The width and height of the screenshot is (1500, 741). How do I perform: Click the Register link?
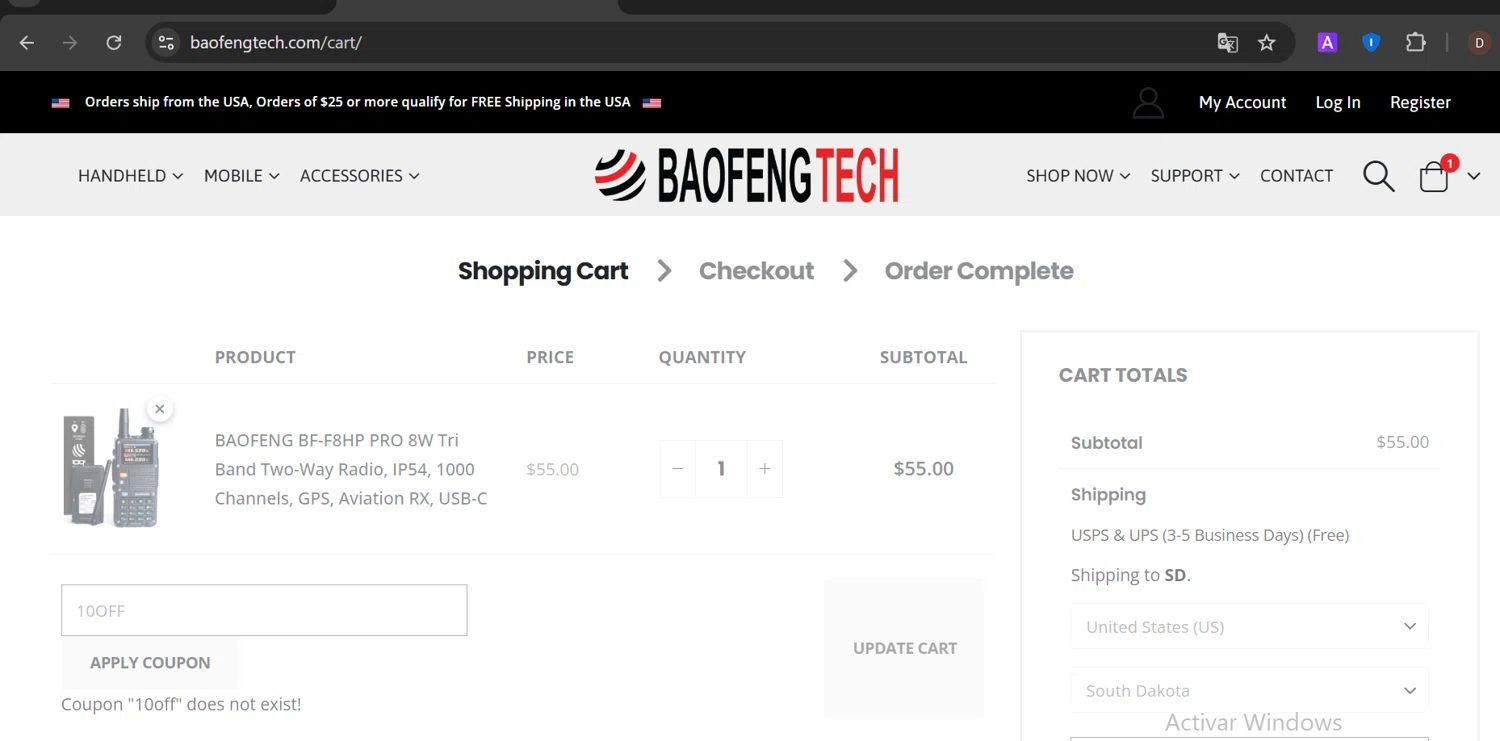tap(1420, 102)
